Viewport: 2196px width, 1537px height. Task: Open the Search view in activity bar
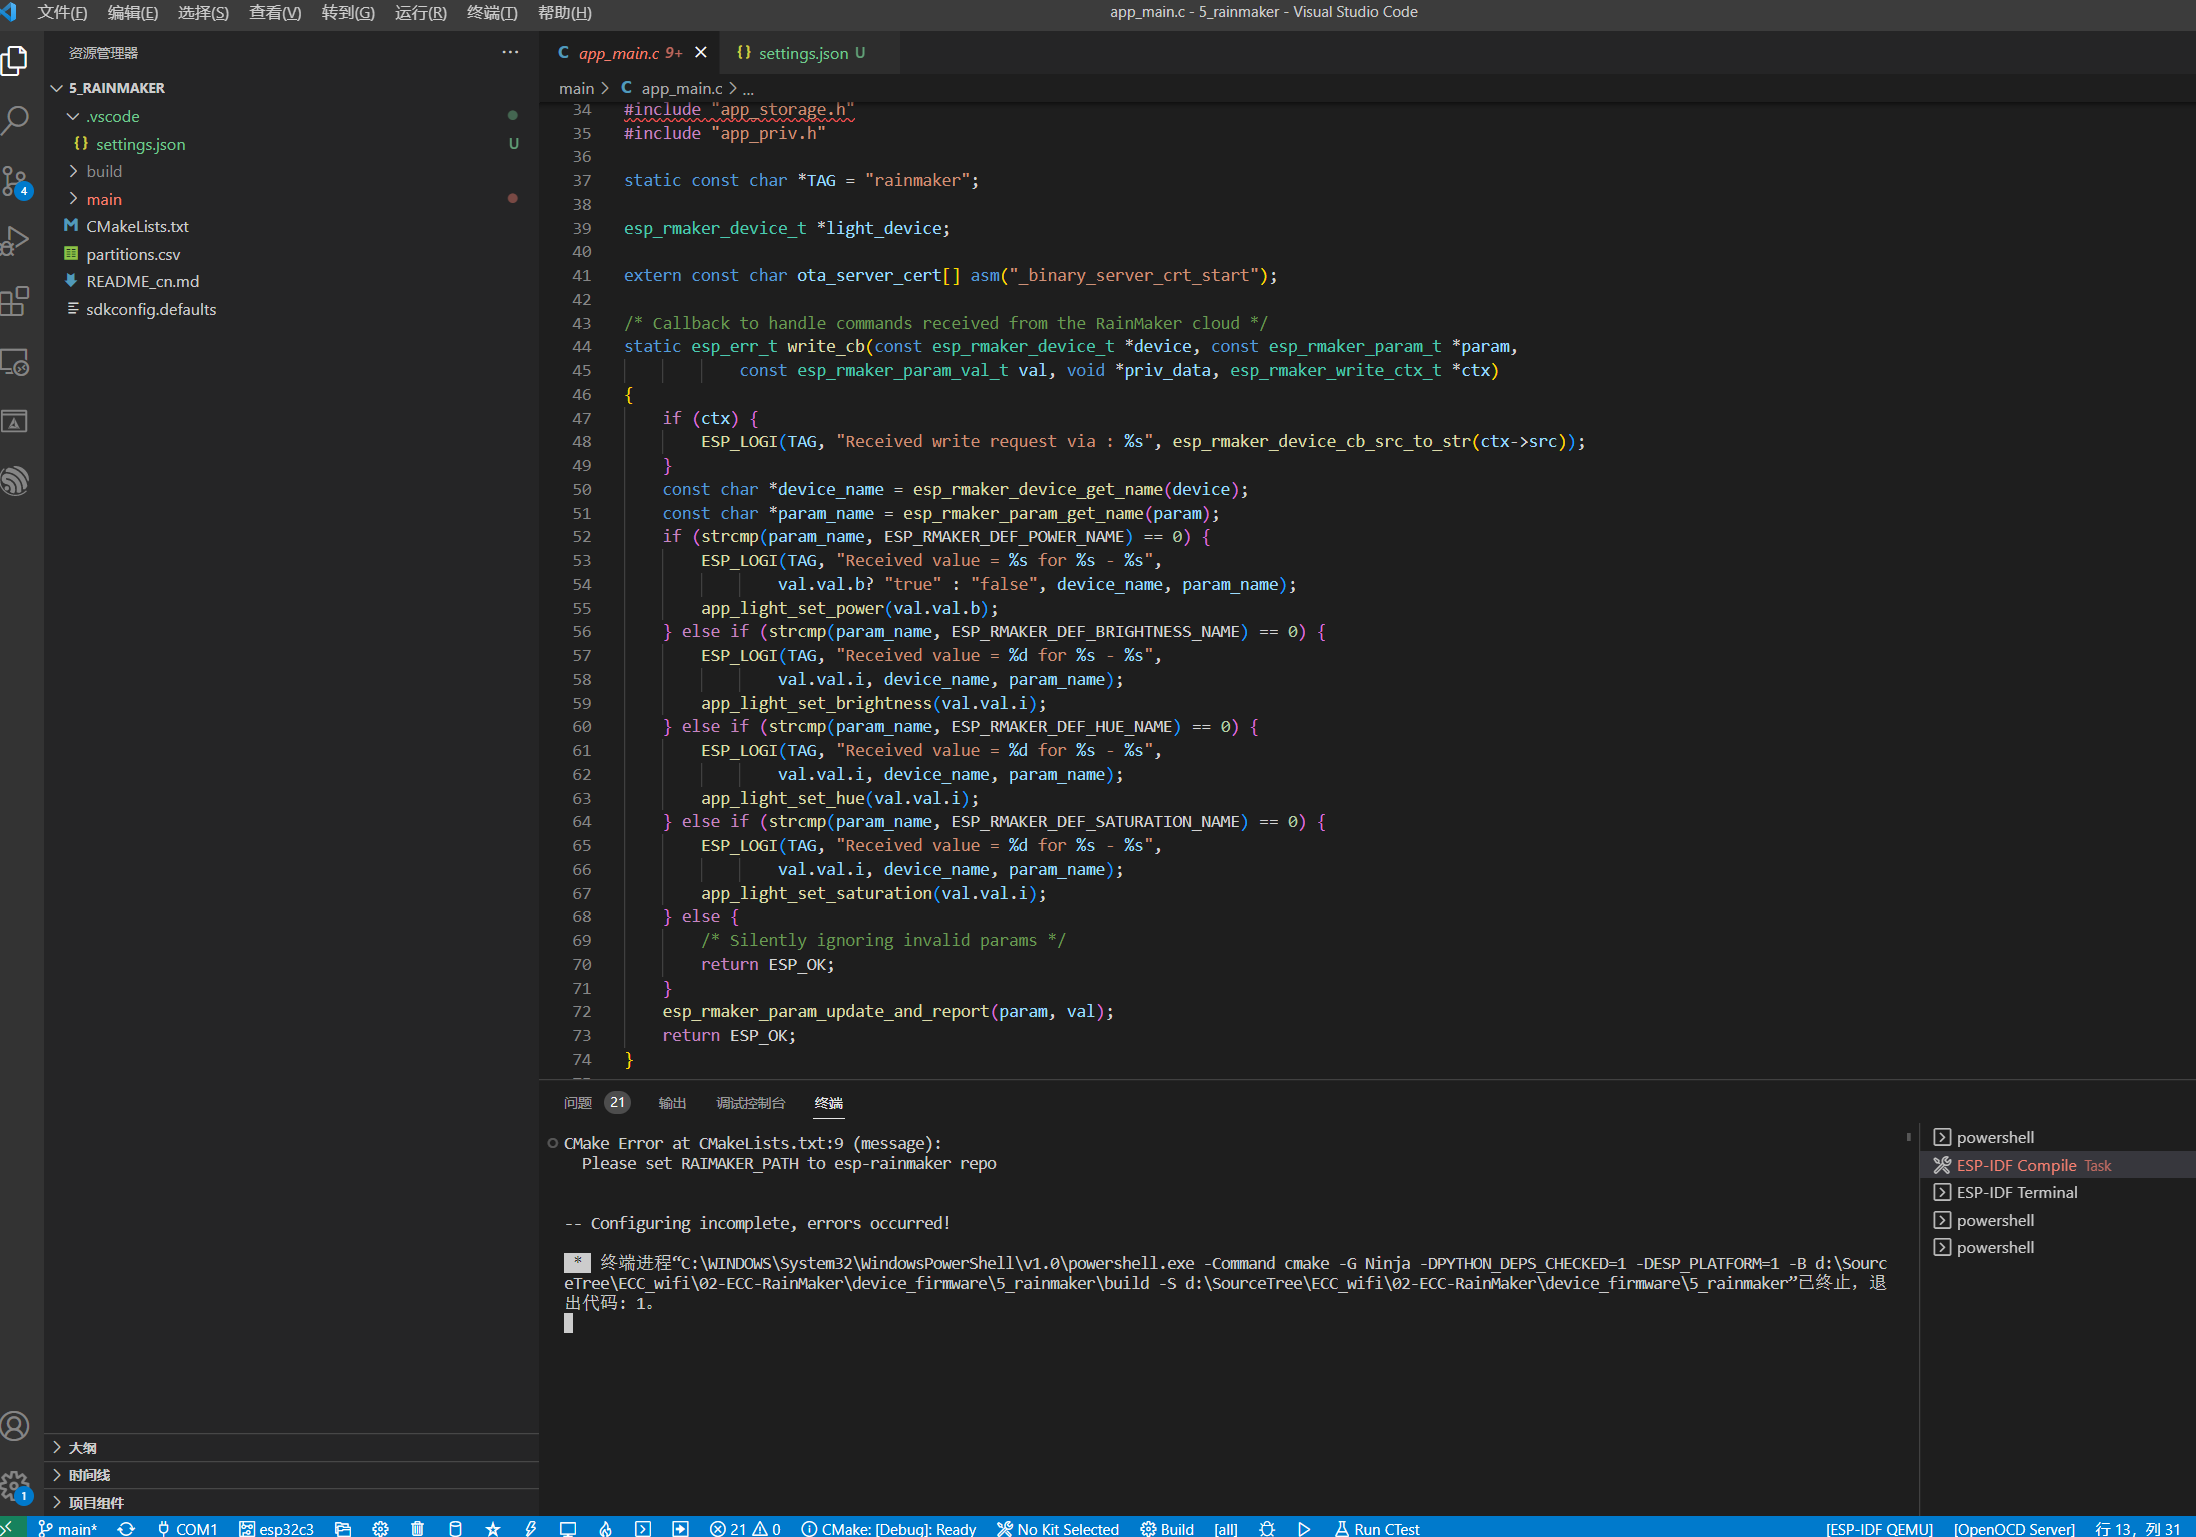point(16,121)
